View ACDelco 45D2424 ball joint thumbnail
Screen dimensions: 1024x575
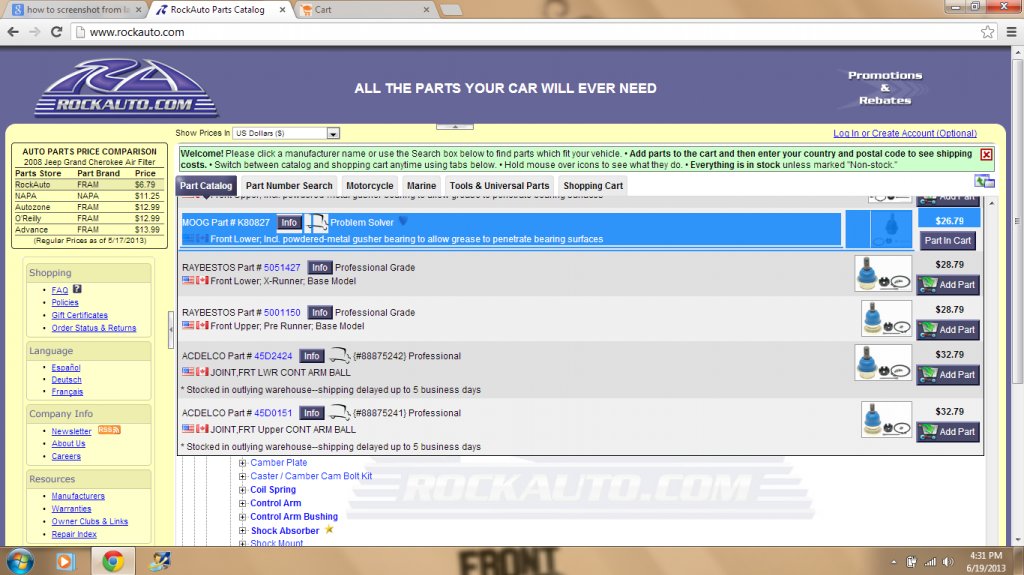(883, 362)
